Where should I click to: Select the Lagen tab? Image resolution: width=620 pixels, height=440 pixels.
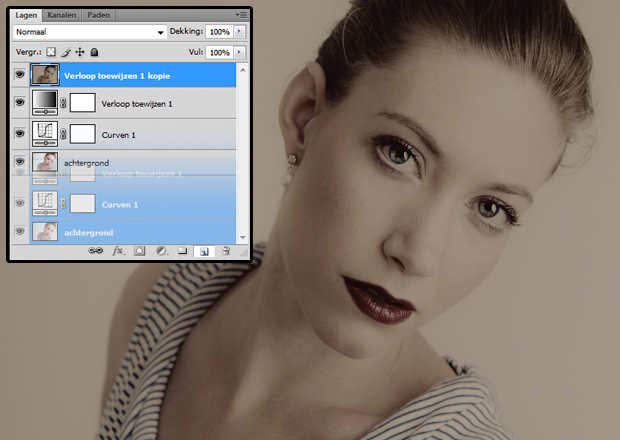coord(26,15)
